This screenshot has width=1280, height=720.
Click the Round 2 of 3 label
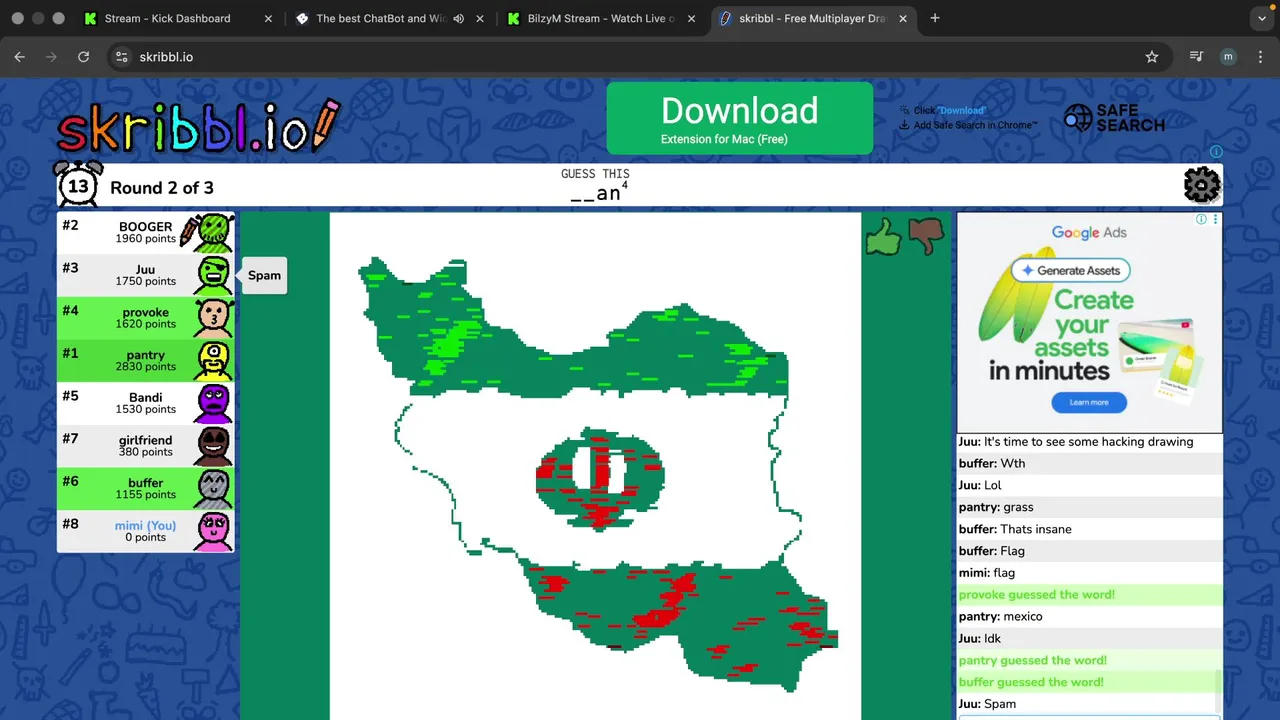[162, 187]
